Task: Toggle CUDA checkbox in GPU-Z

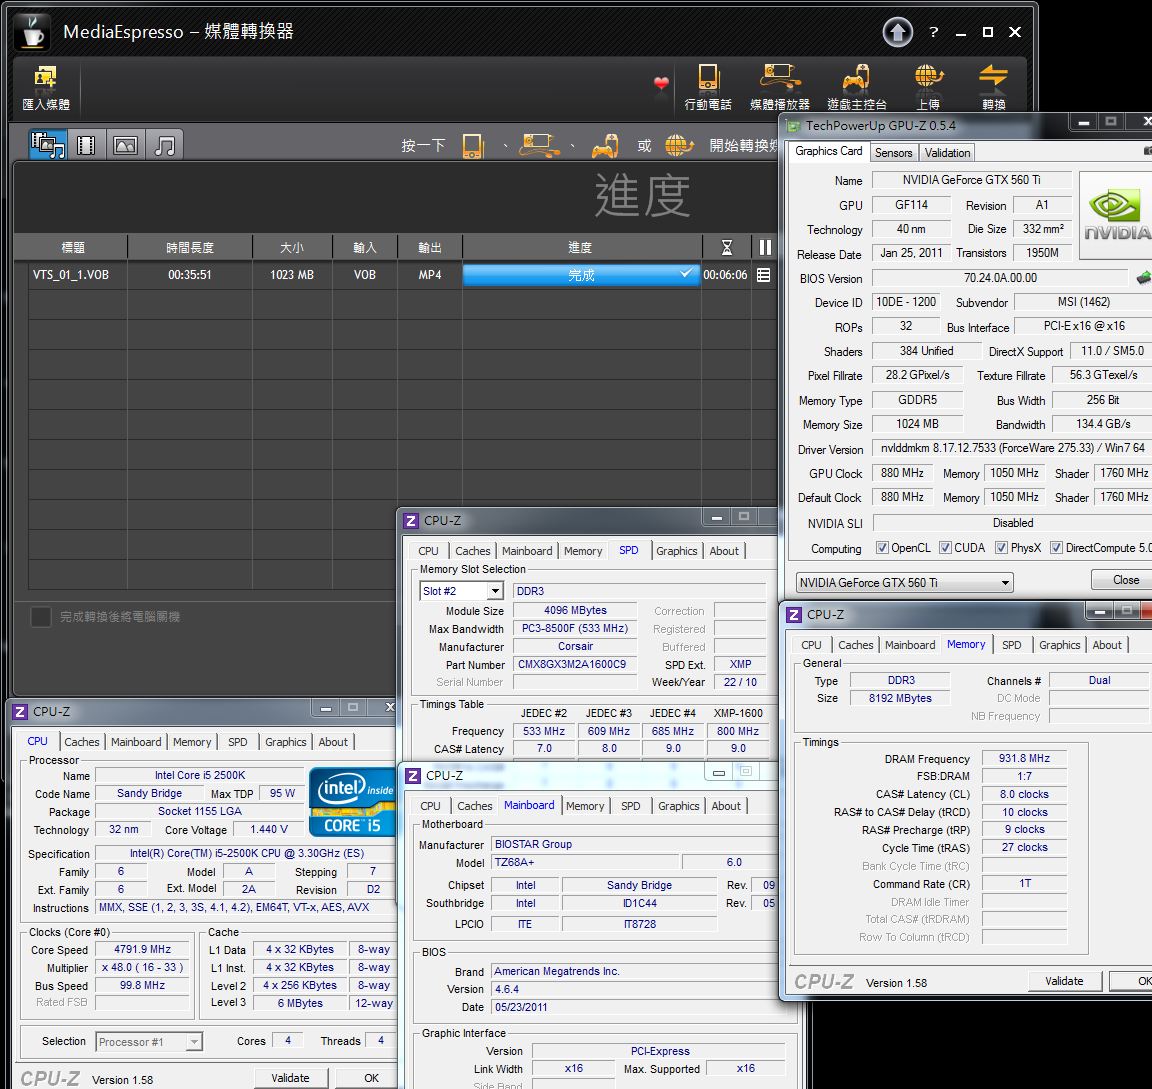Action: 946,548
